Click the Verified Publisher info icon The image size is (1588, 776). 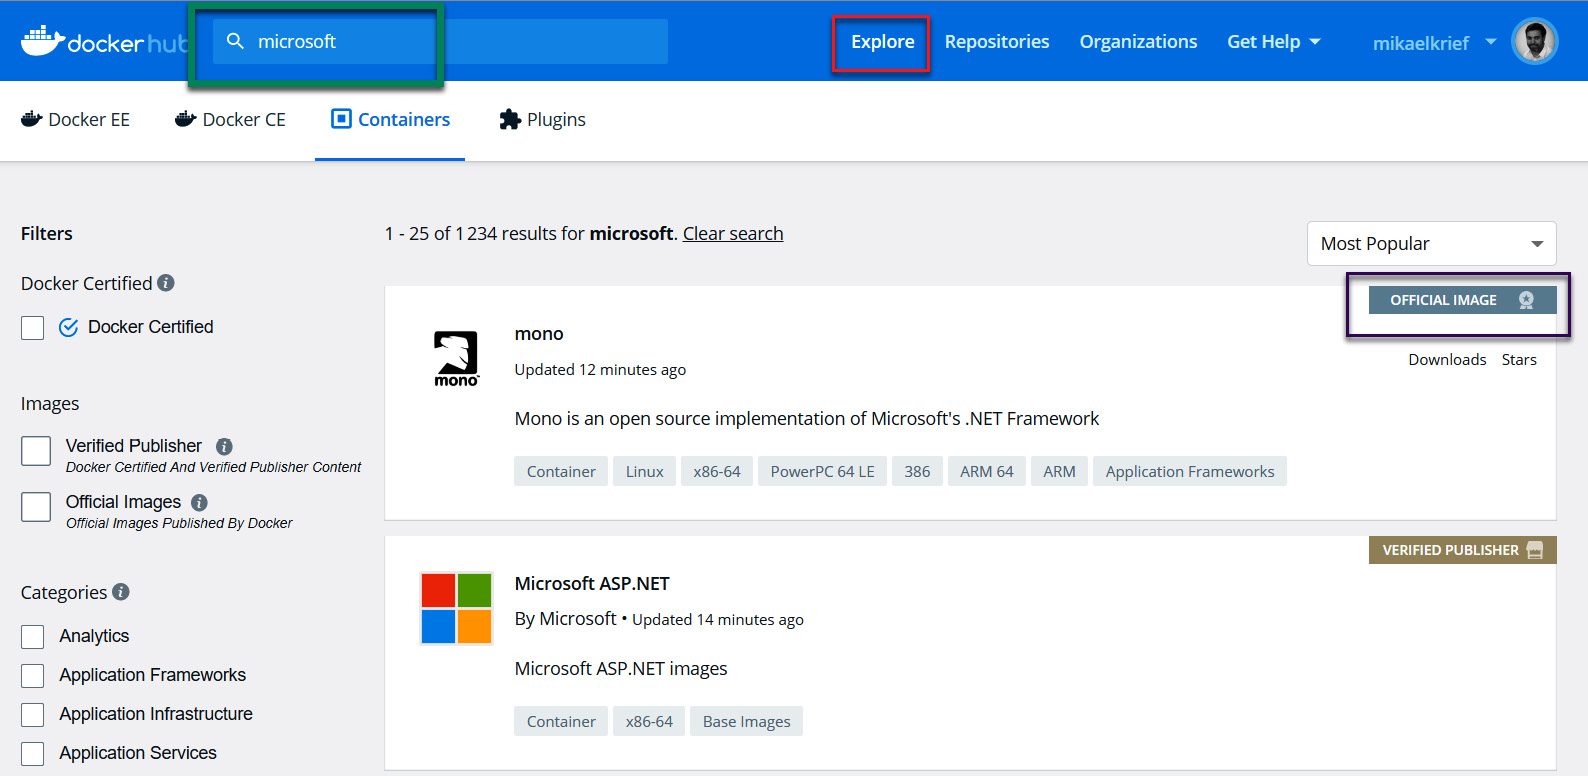pos(224,446)
